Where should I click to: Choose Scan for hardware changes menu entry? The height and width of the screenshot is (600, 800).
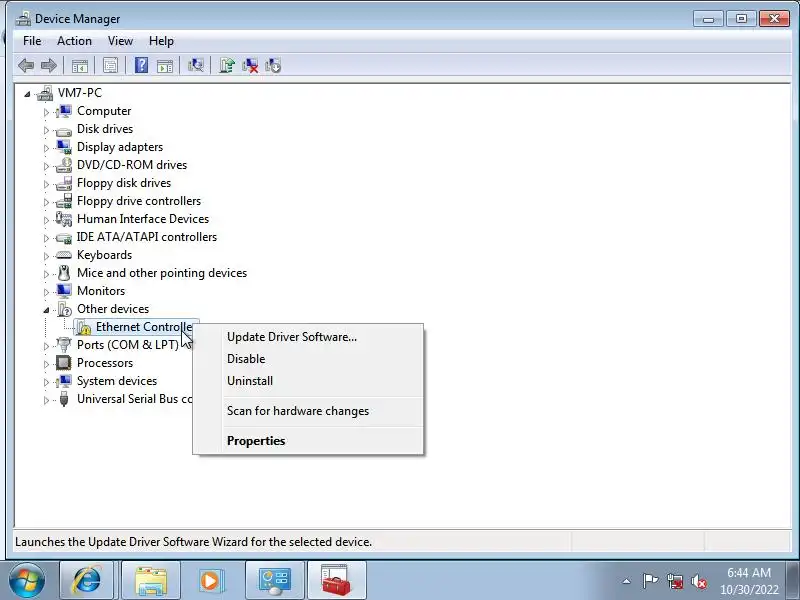(x=308, y=411)
